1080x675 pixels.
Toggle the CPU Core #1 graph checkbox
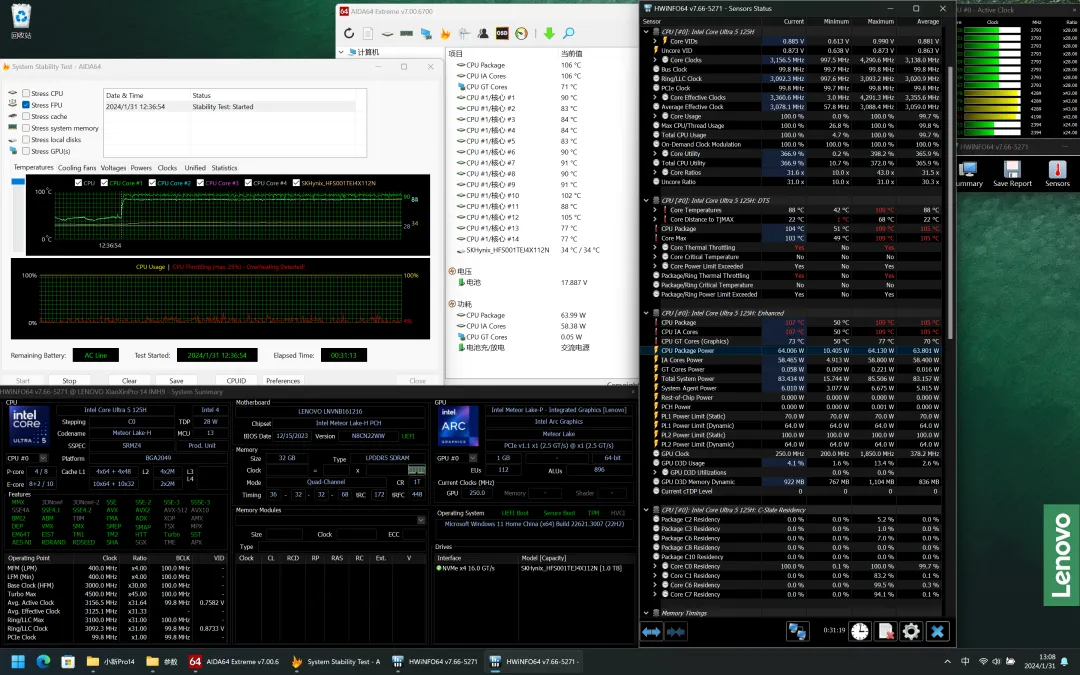coord(104,183)
